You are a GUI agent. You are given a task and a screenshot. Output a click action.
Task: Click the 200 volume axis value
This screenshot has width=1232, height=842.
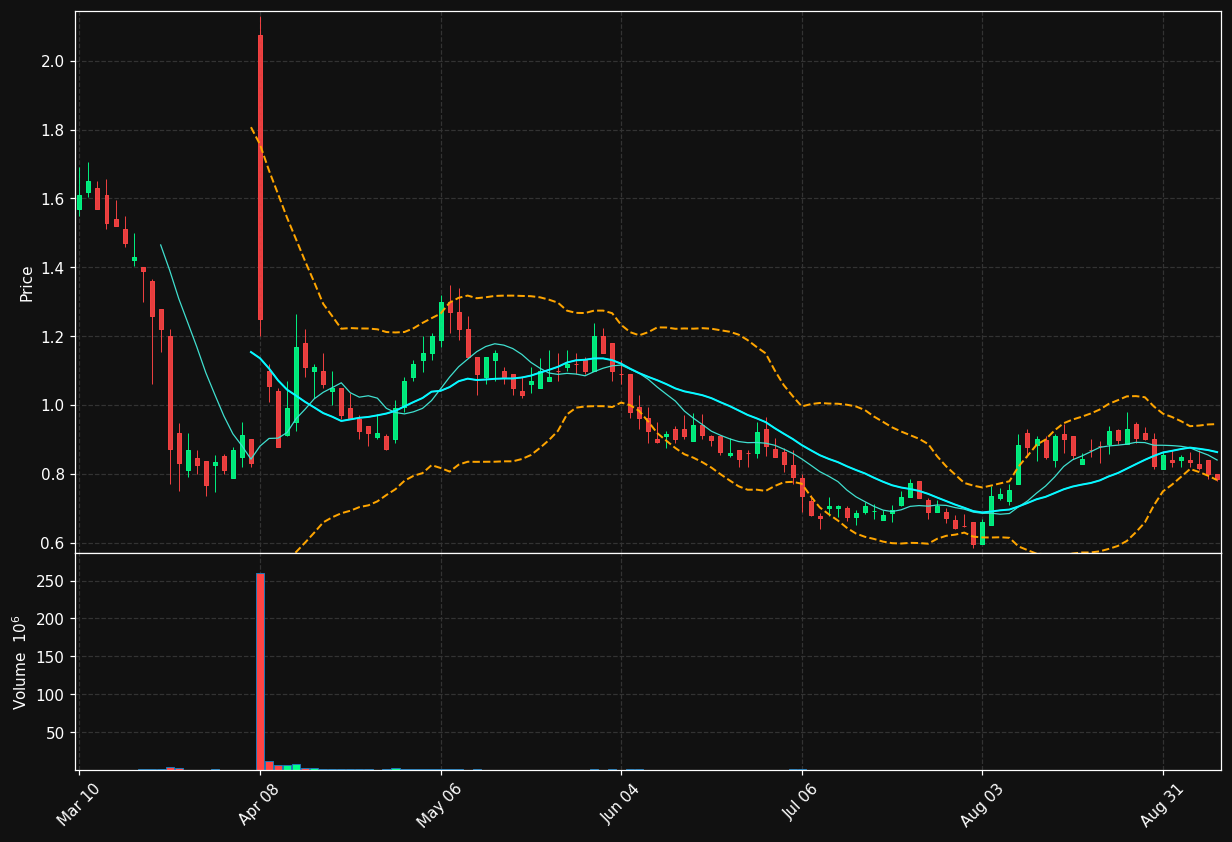click(x=51, y=620)
